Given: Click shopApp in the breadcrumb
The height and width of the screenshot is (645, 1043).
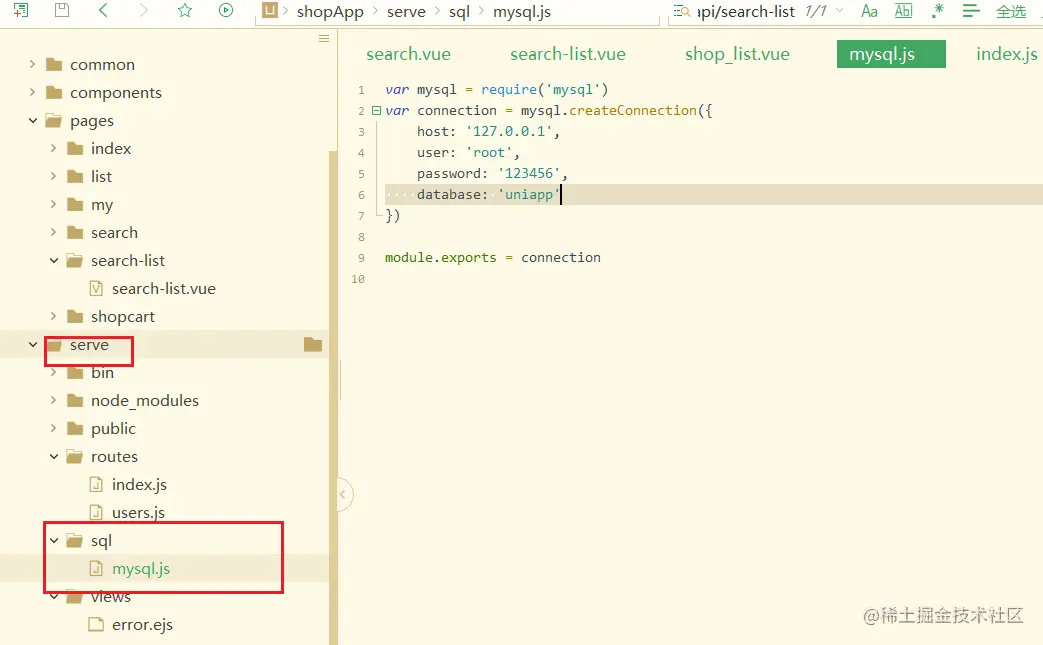Looking at the screenshot, I should [x=330, y=12].
